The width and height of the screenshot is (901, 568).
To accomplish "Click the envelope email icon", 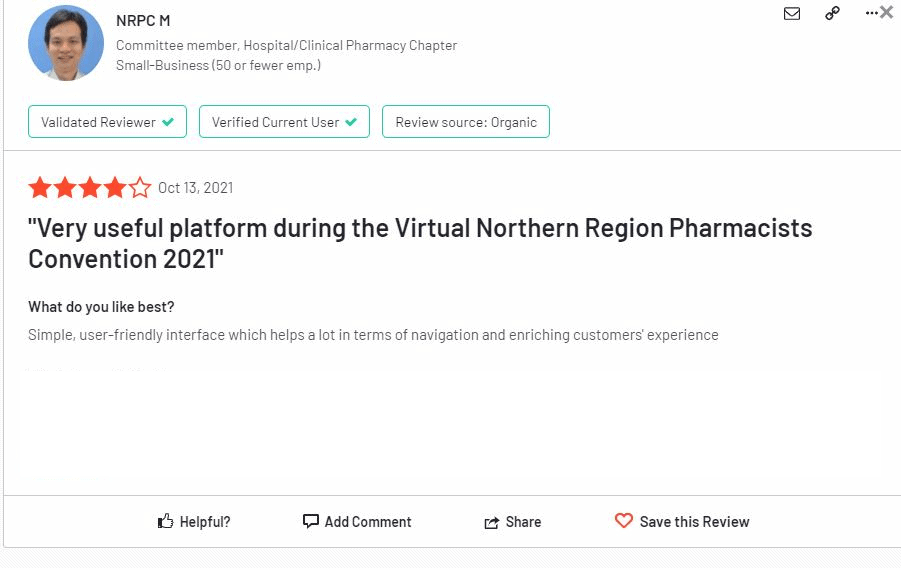I will tap(792, 13).
